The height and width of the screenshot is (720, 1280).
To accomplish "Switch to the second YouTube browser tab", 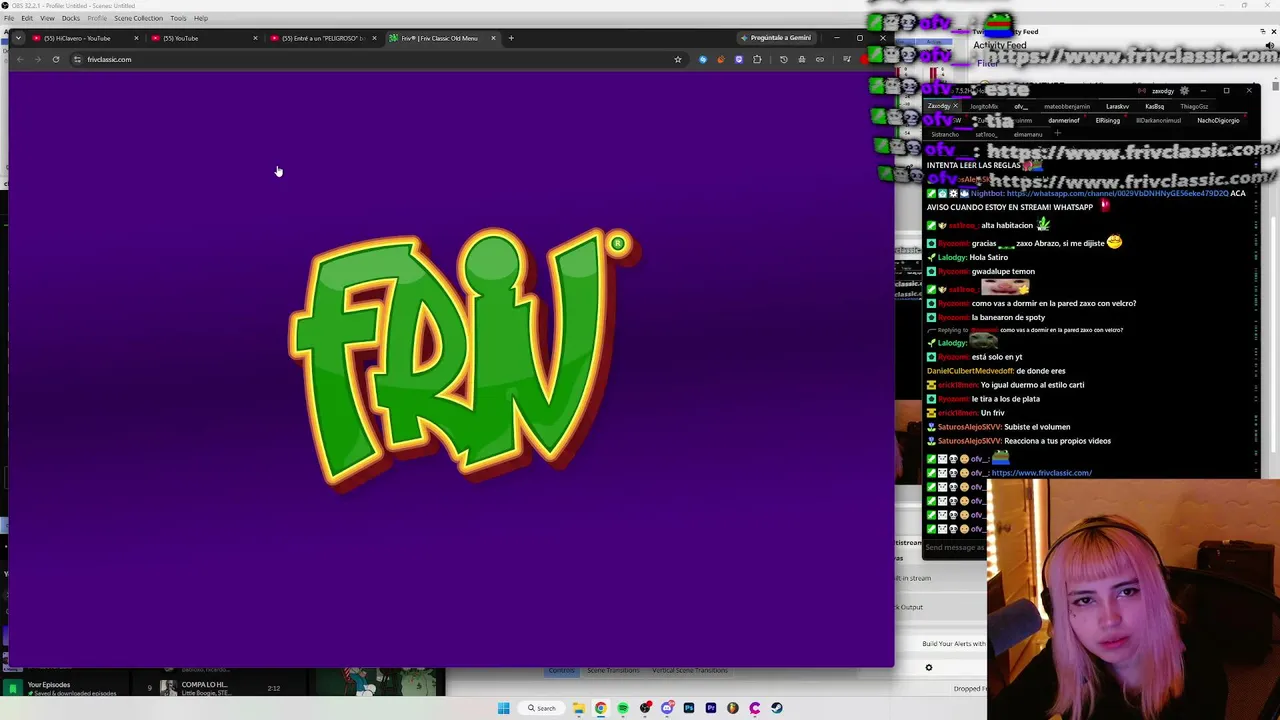I will (204, 38).
